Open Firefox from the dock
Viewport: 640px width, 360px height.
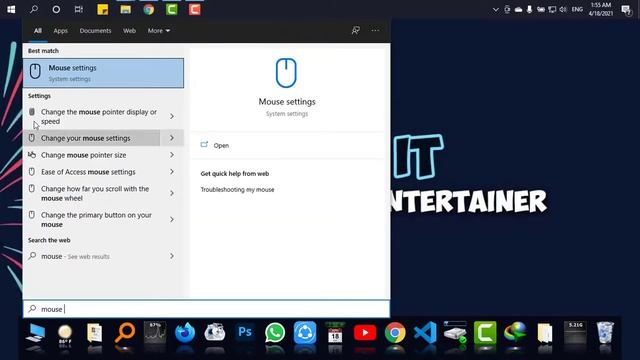[185, 333]
